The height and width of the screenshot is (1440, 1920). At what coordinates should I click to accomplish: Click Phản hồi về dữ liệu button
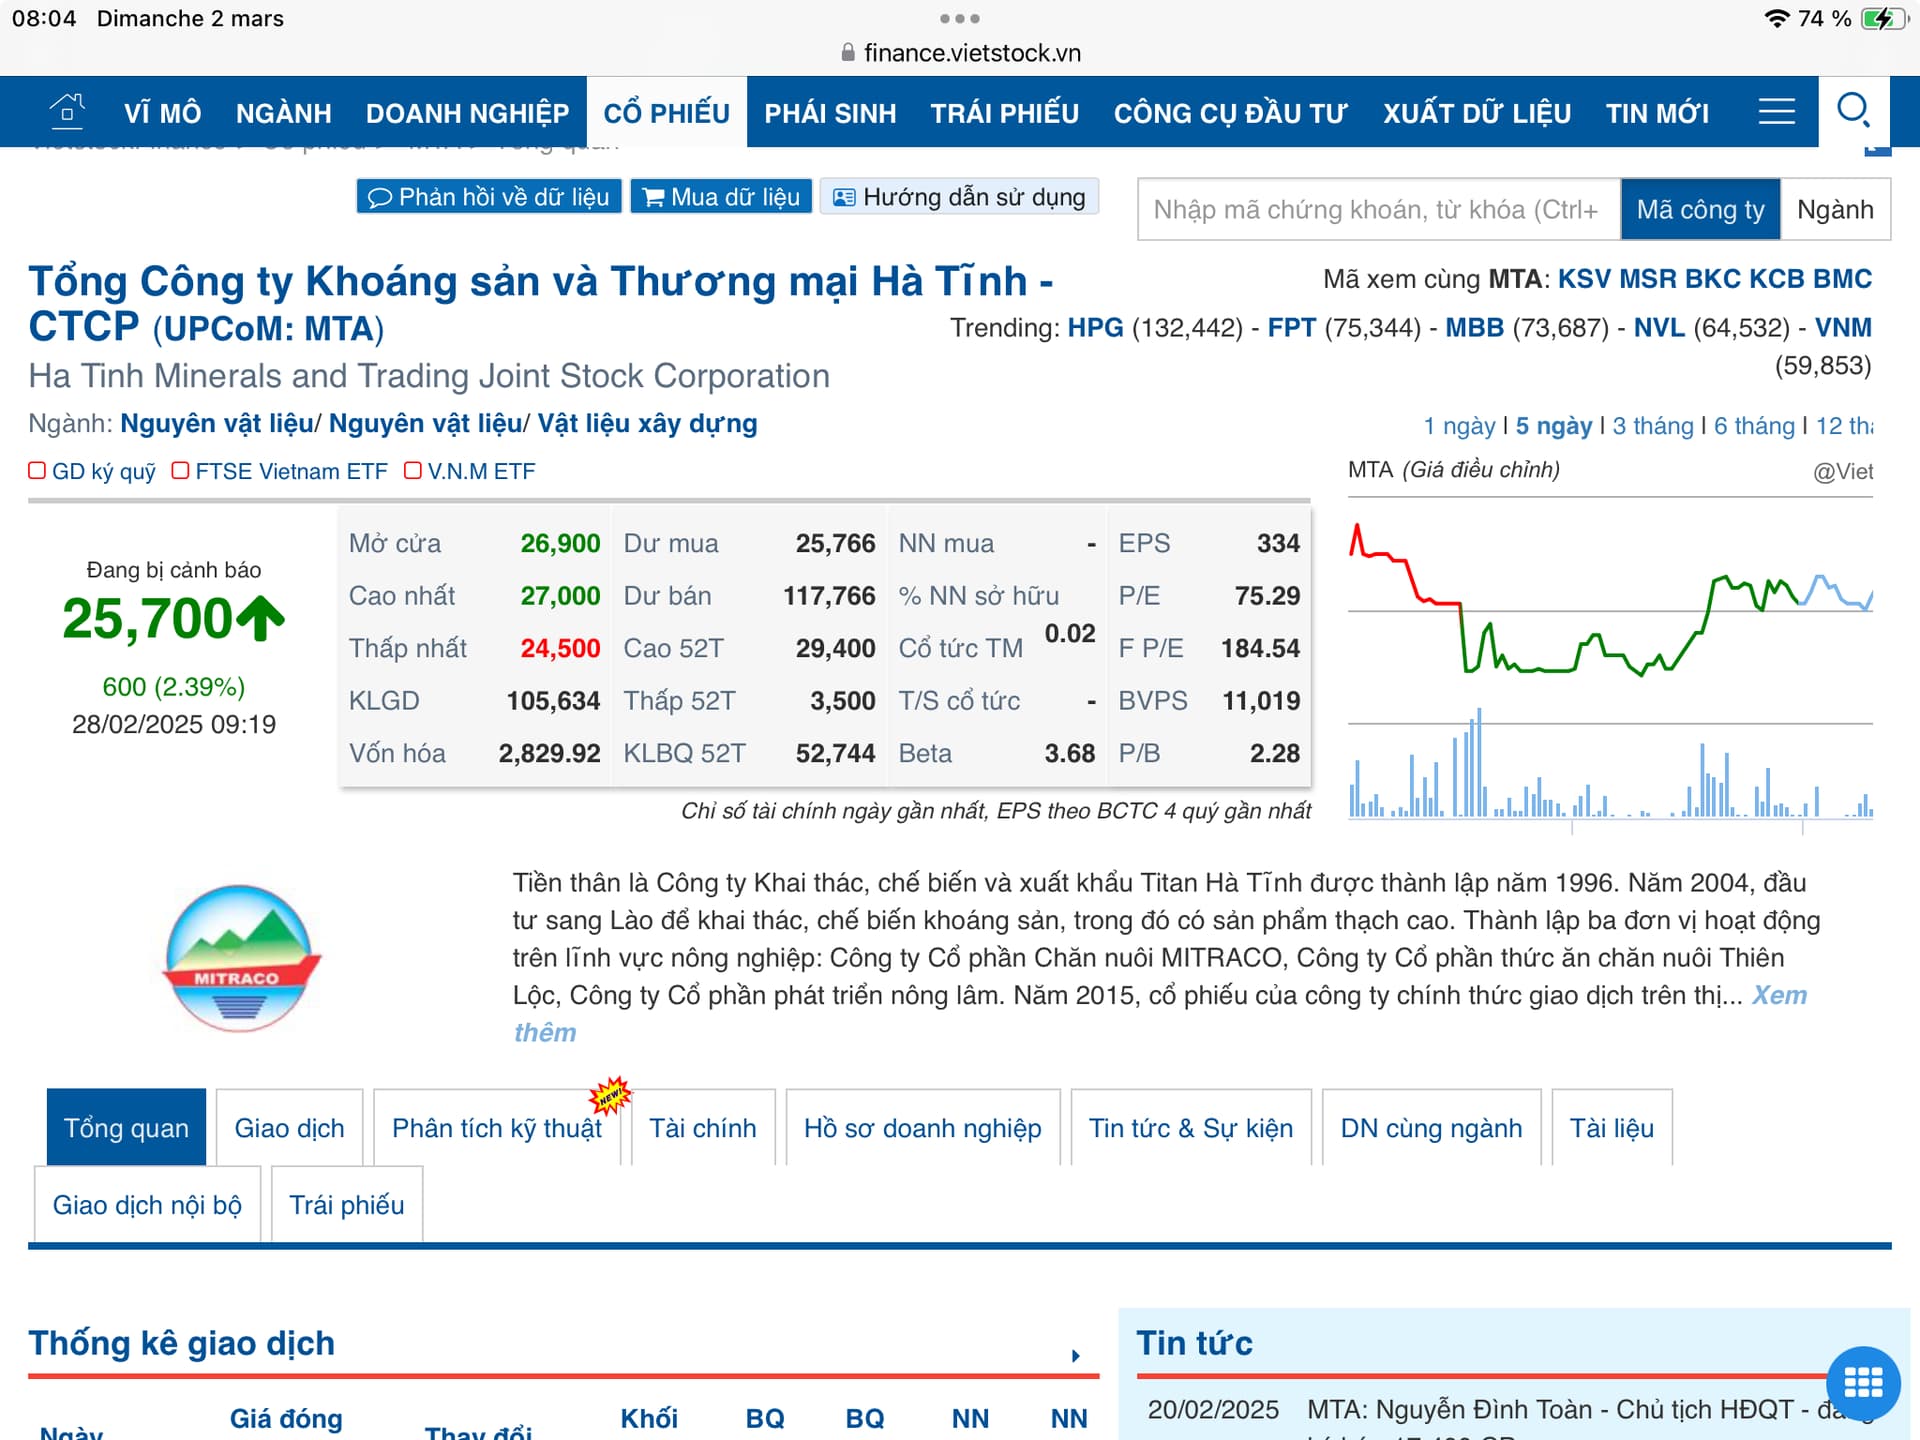point(489,197)
